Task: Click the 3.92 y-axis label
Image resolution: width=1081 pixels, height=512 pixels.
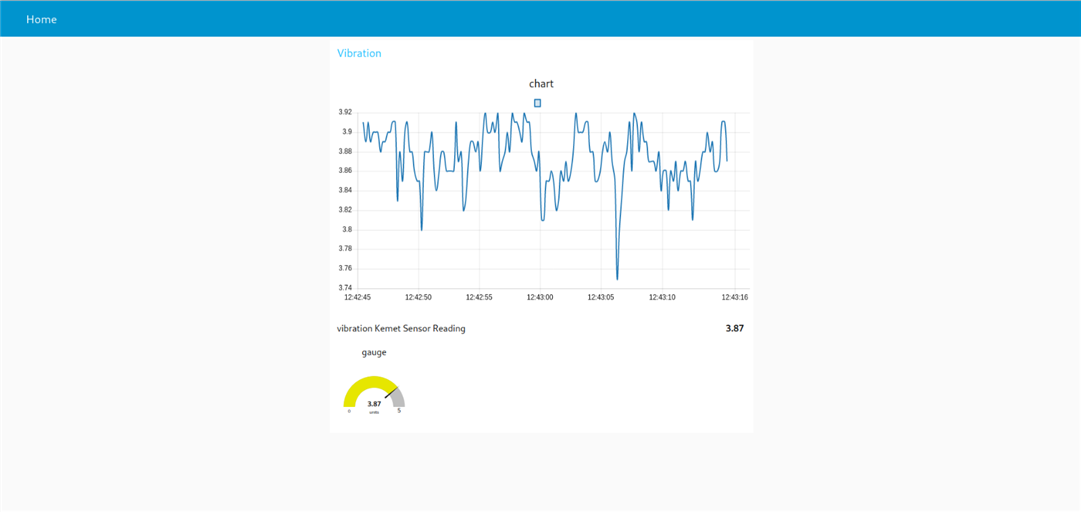Action: coord(345,112)
